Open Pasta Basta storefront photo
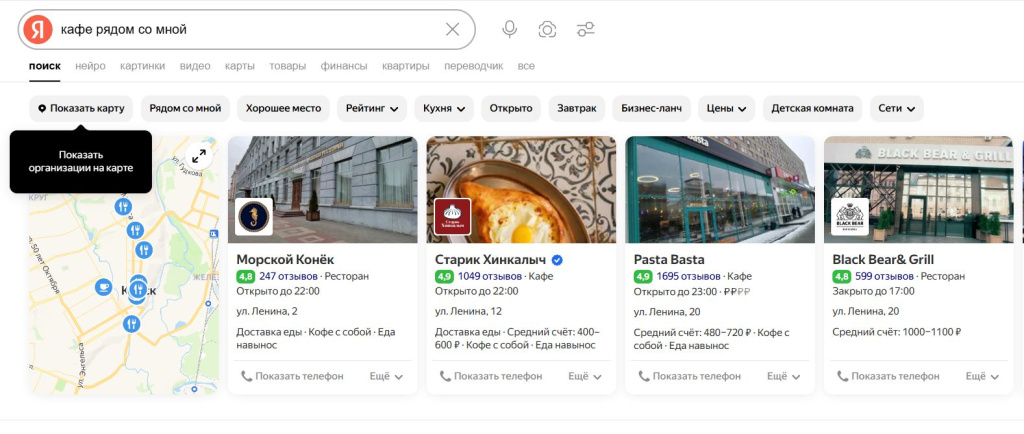The width and height of the screenshot is (1024, 434). pyautogui.click(x=720, y=189)
